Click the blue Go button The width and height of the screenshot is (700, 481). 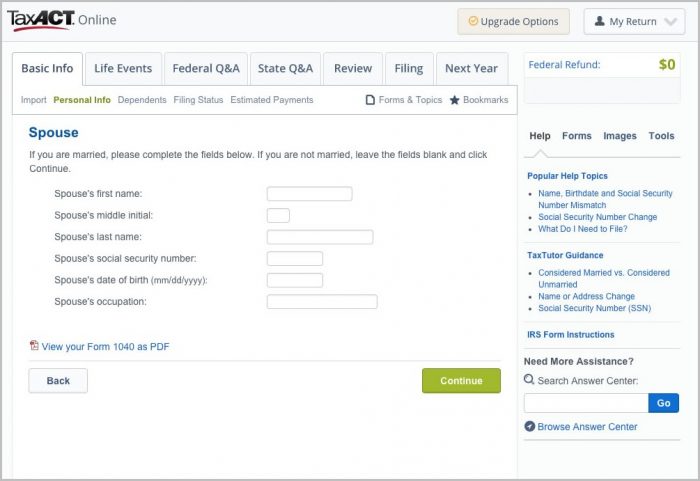coord(663,403)
